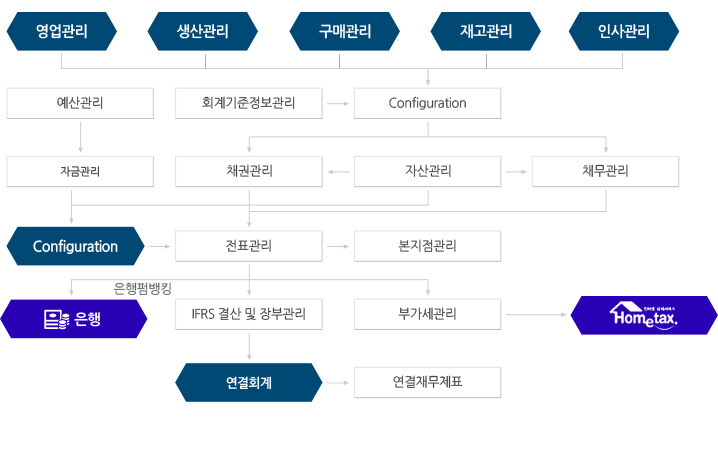Select the 연결회계 hexagon
The width and height of the screenshot is (718, 451).
249,382
